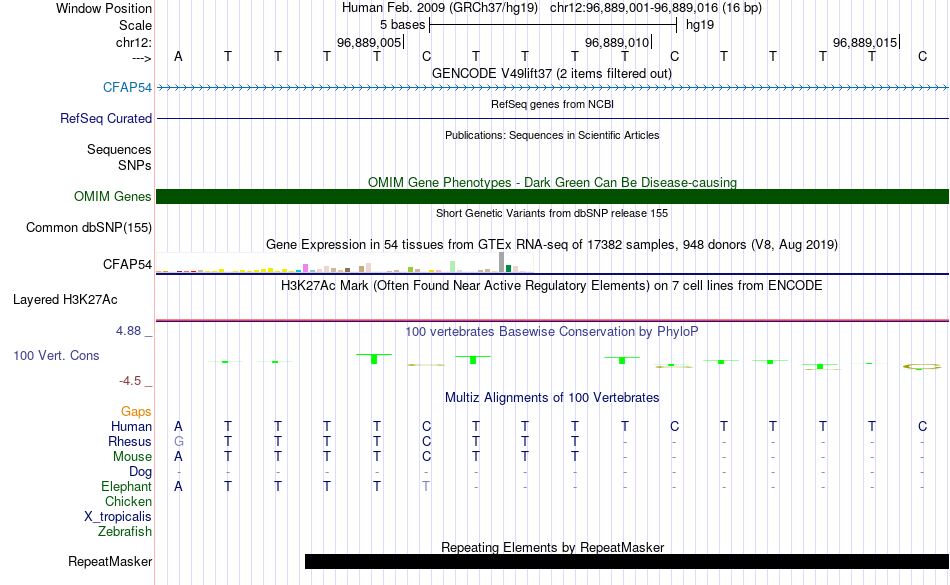Click the RepeatMasker track label

click(x=110, y=561)
